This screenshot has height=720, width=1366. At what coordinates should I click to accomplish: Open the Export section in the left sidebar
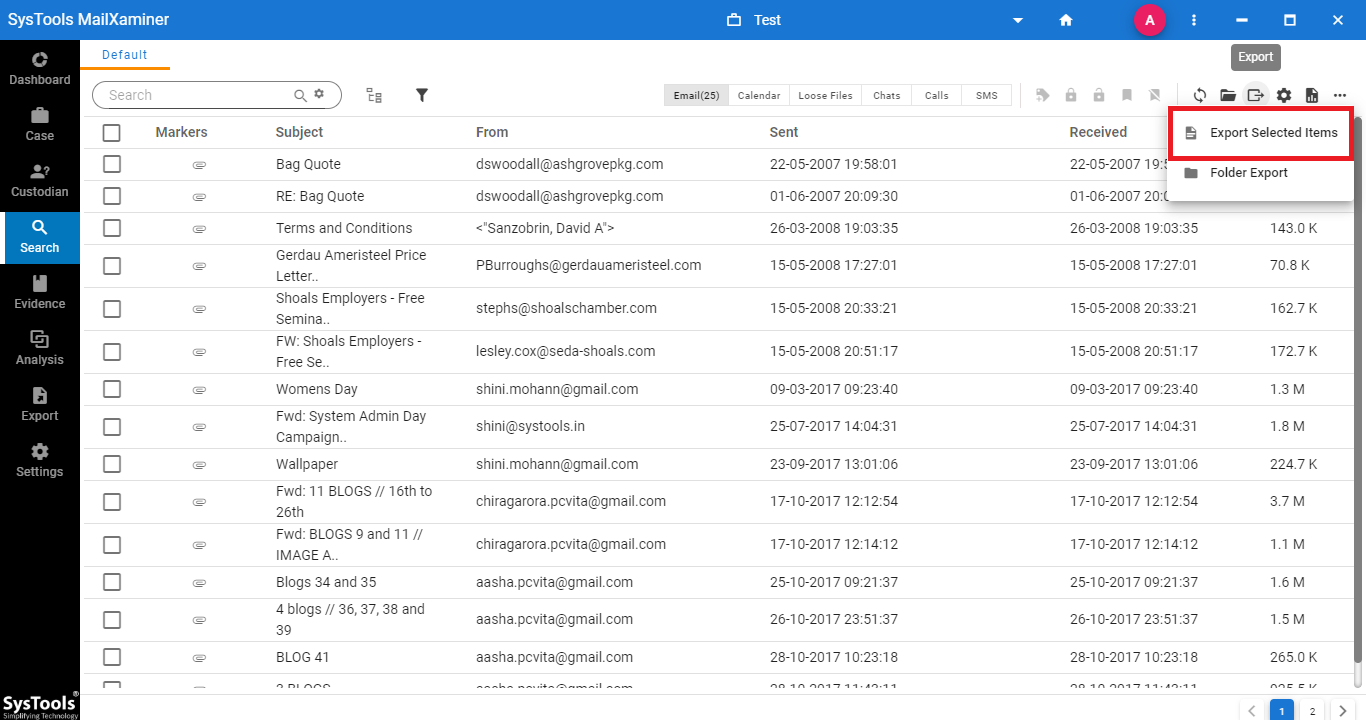coord(40,405)
